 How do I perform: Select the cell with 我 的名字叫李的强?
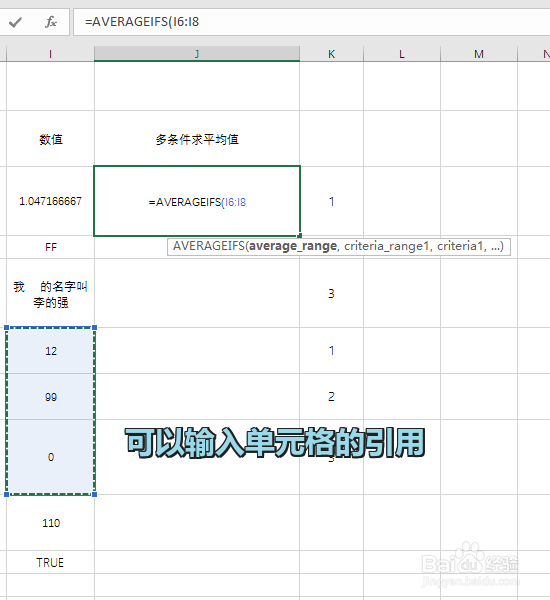[x=50, y=293]
